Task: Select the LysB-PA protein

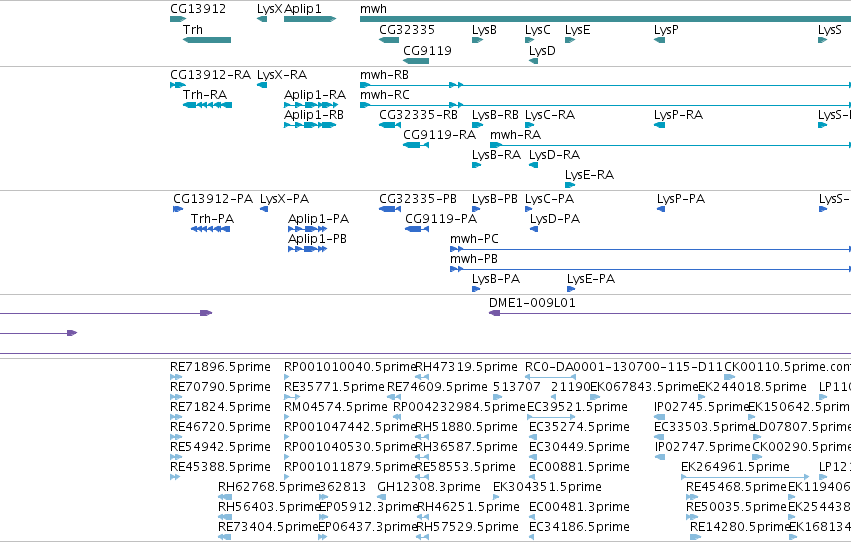Action: [x=476, y=290]
